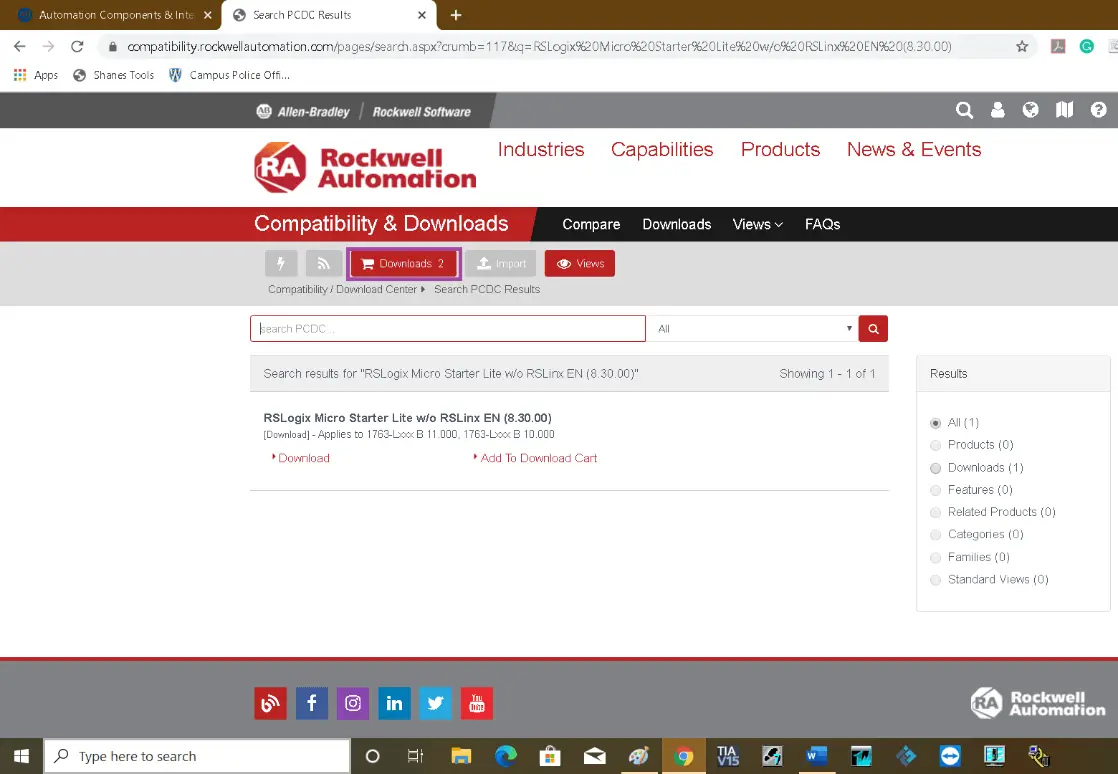Reload the page in Chrome

(77, 46)
